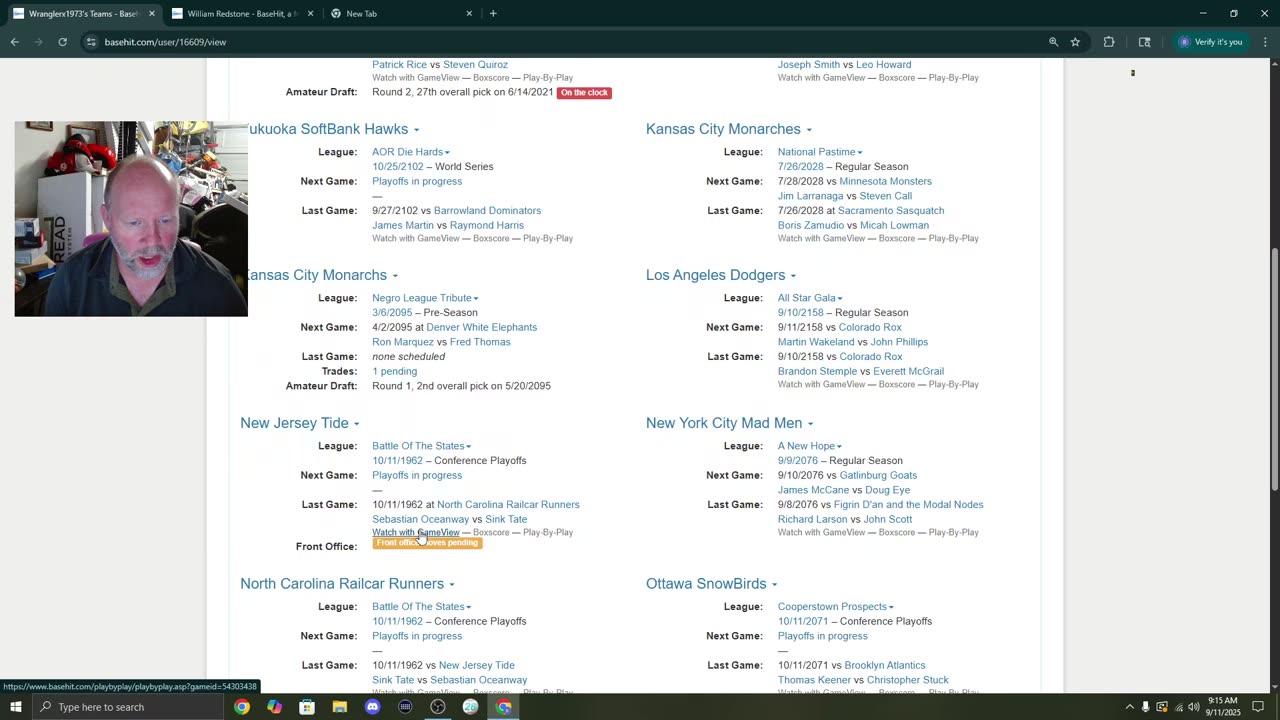
Task: Expand the New York City Mad Men menu
Action: point(810,424)
